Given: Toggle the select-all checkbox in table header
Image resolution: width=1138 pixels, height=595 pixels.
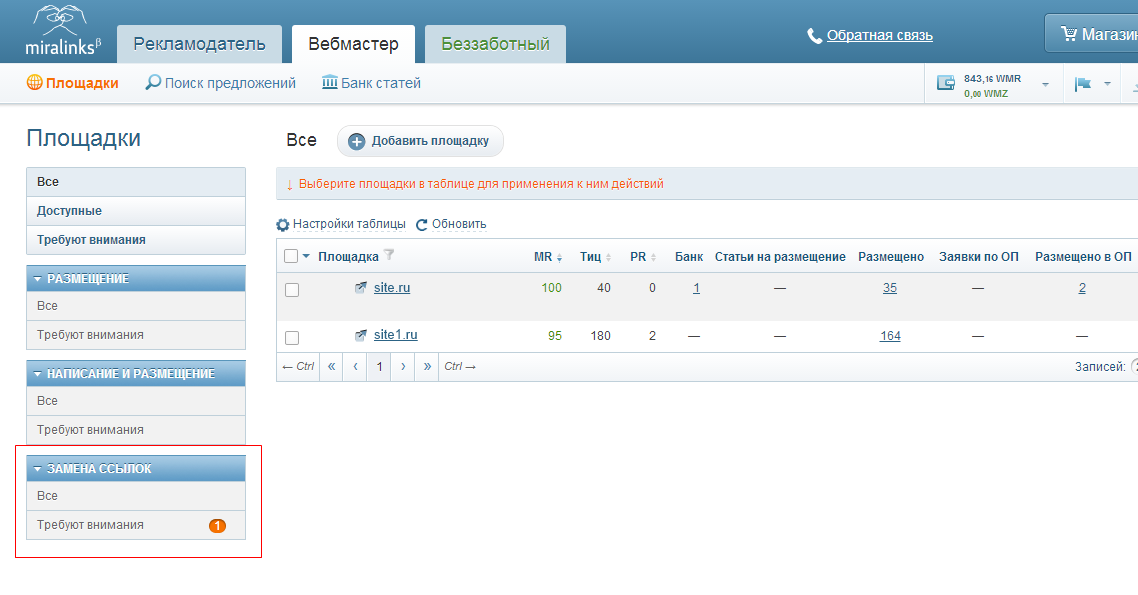Looking at the screenshot, I should [291, 256].
